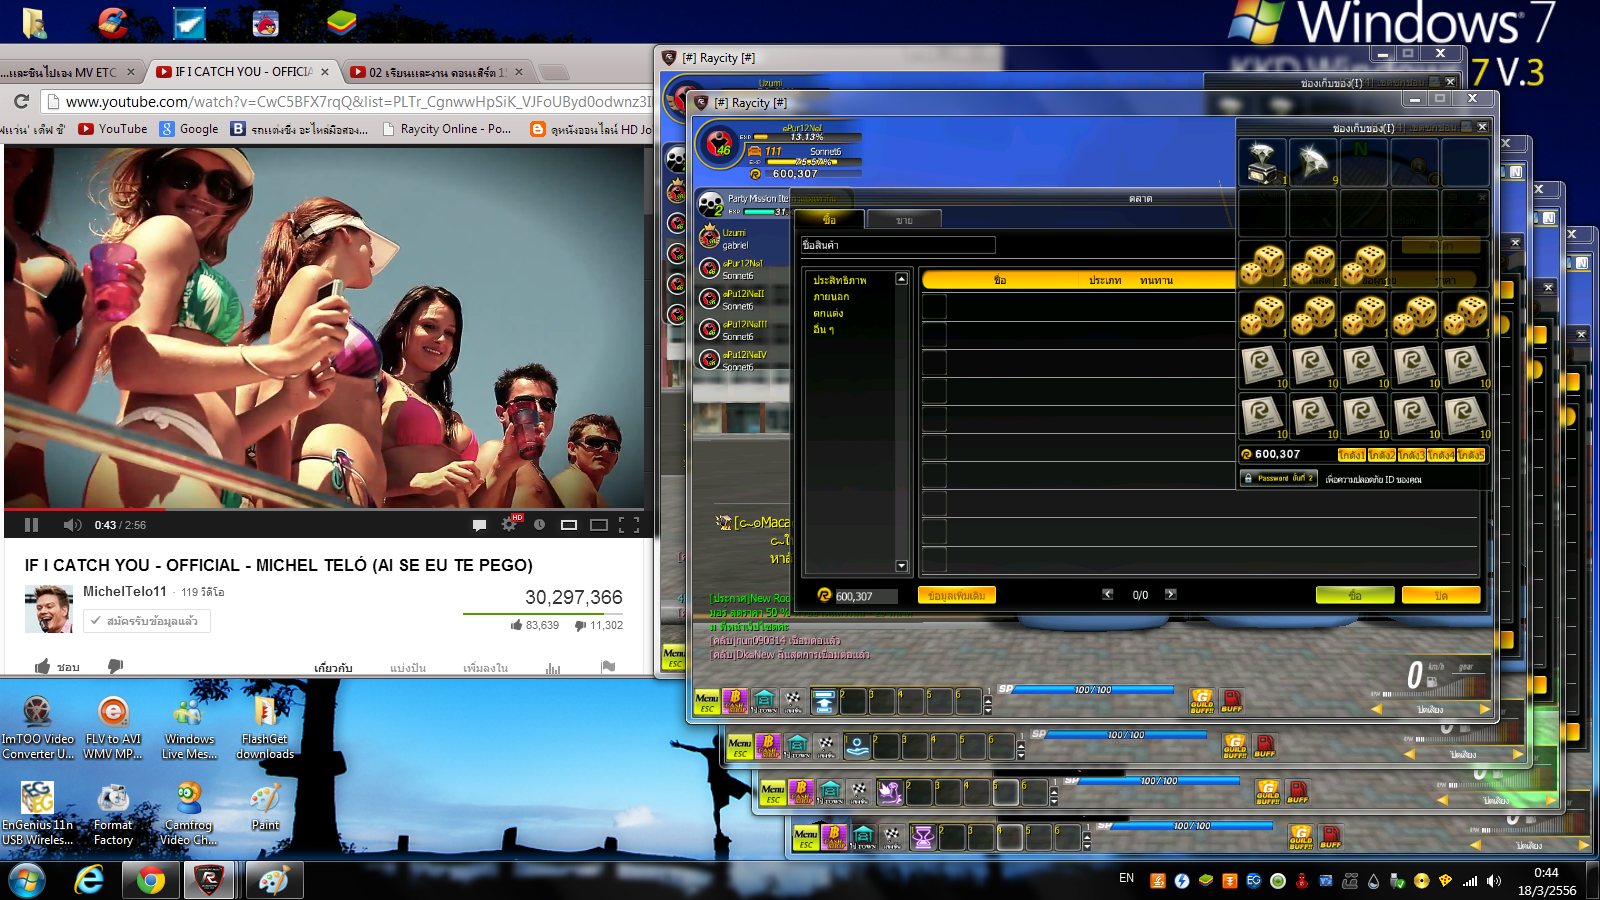The width and height of the screenshot is (1600, 900).
Task: Go to previous market page arrow
Action: click(x=1108, y=594)
